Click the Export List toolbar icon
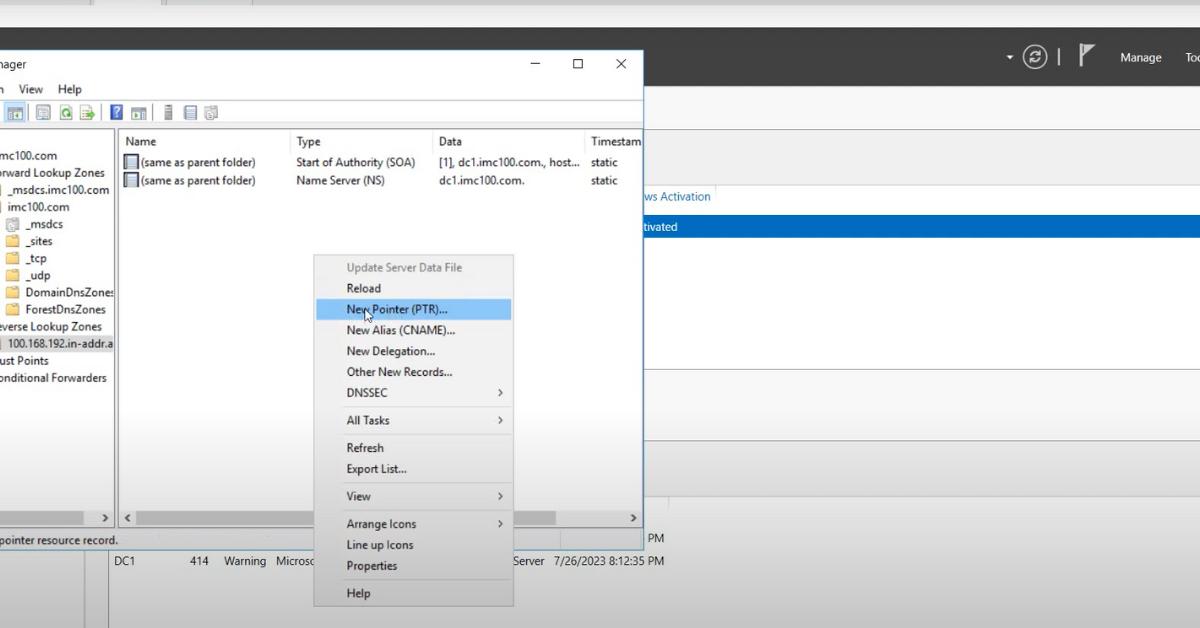This screenshot has height=628, width=1200. (x=88, y=113)
